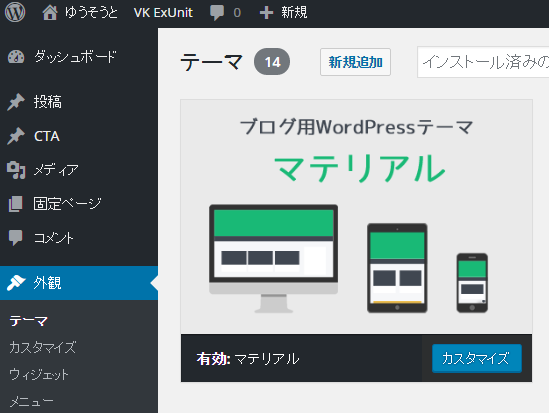Open the 新規 menu in top bar
The width and height of the screenshot is (549, 413).
(x=294, y=13)
